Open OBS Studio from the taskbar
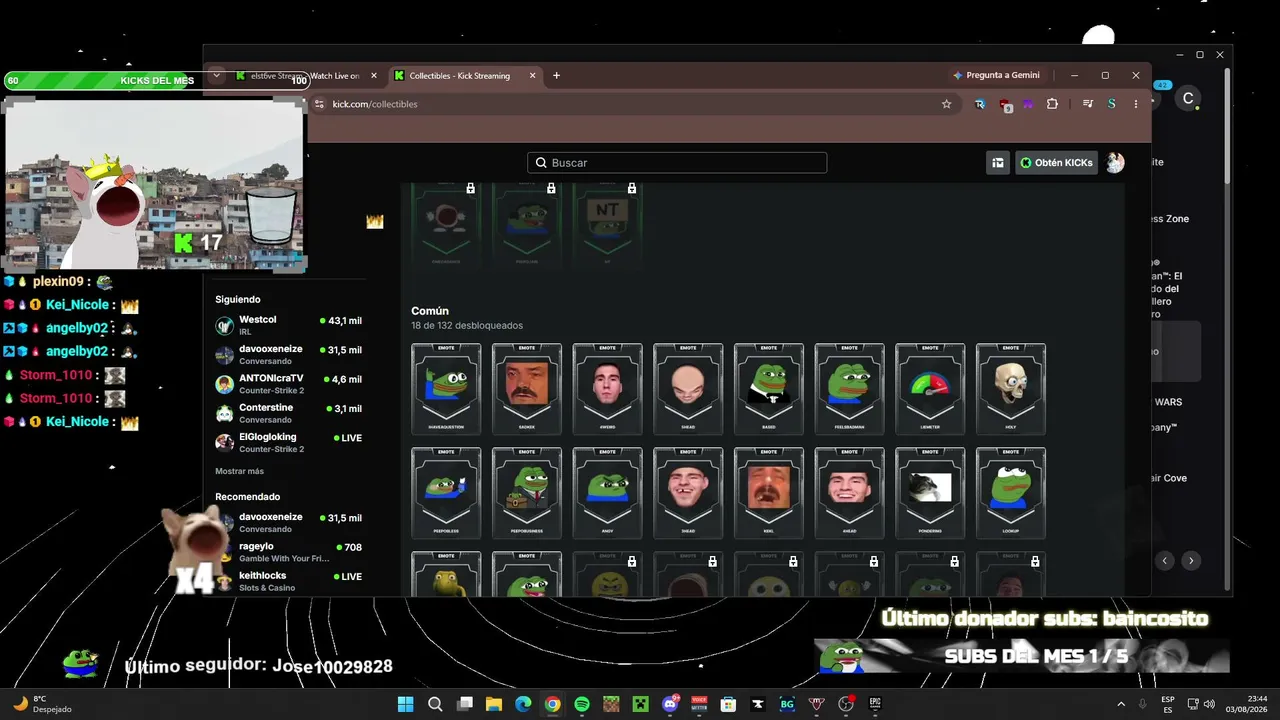The image size is (1280, 720). (x=846, y=704)
